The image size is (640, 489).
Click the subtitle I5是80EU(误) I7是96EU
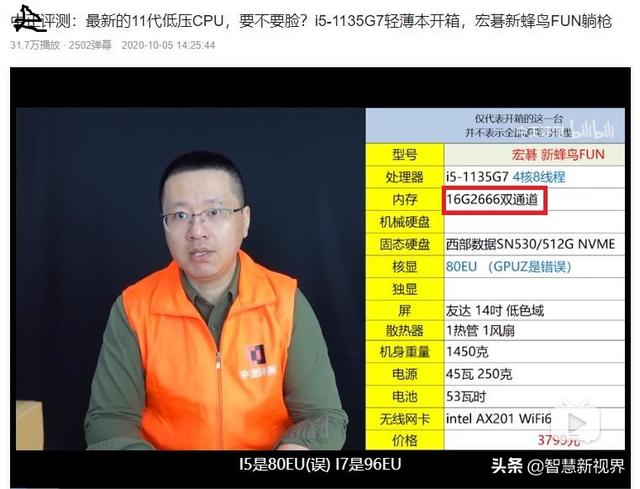pyautogui.click(x=320, y=465)
